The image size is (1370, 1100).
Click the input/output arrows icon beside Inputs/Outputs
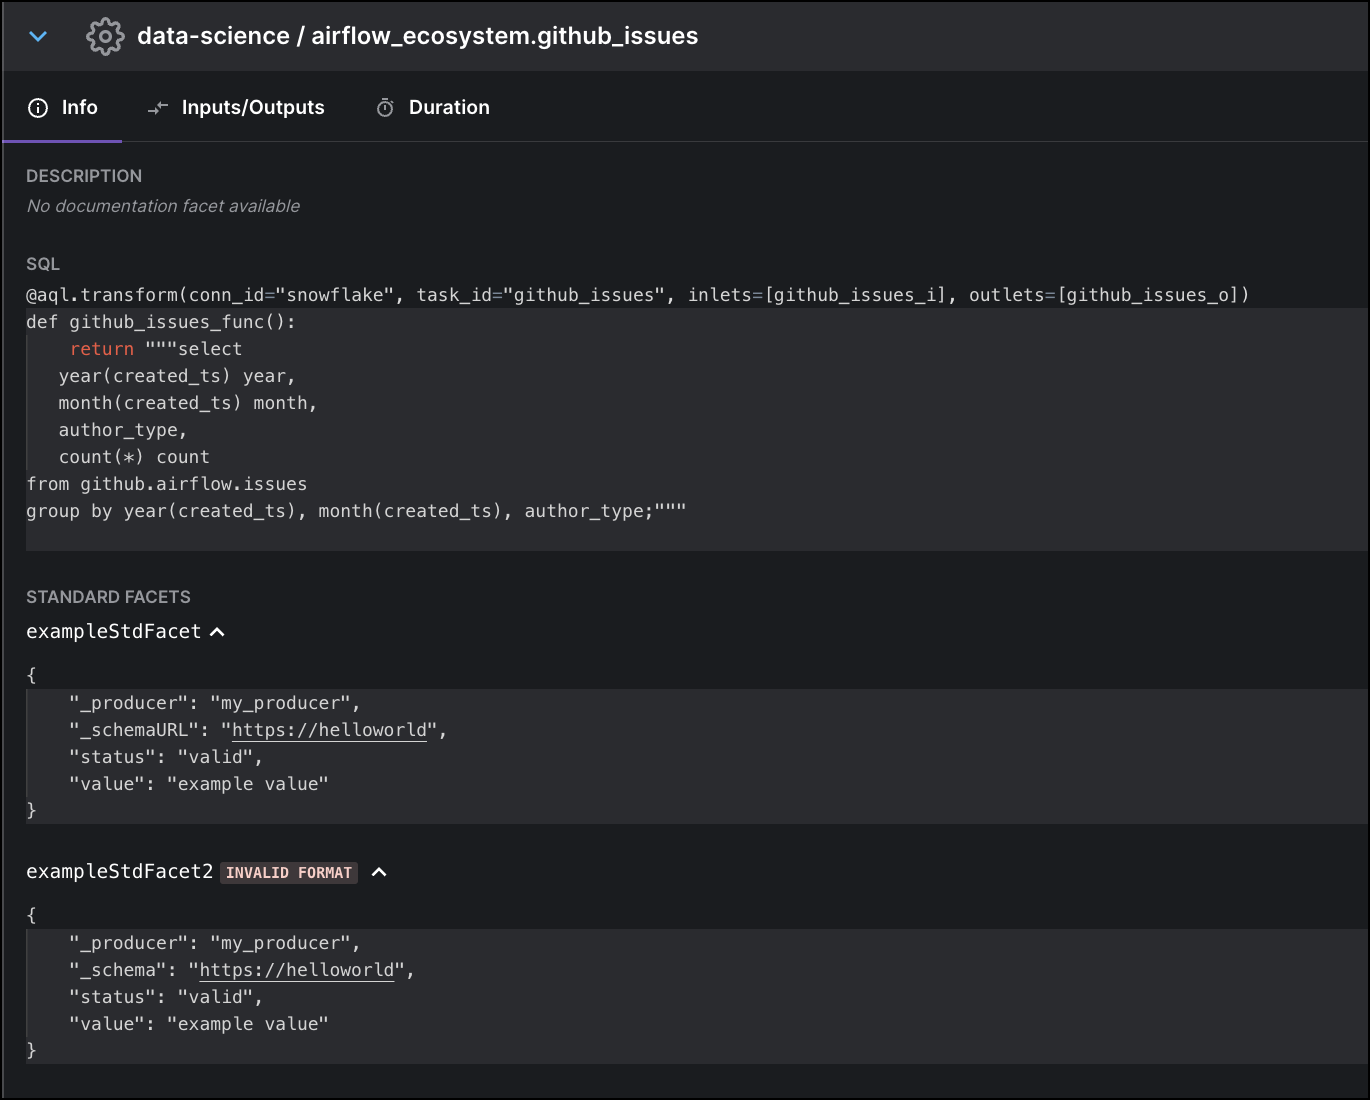point(157,107)
